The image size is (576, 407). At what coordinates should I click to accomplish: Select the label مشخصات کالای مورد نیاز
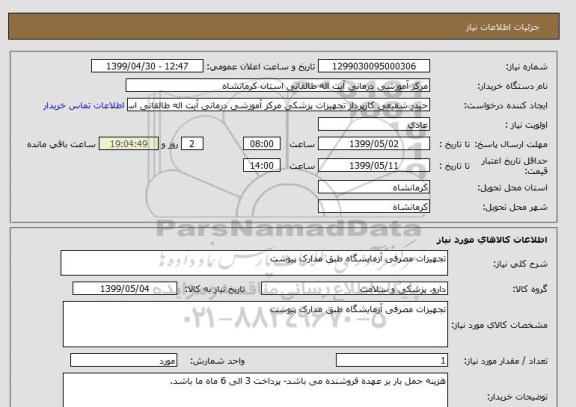499,325
